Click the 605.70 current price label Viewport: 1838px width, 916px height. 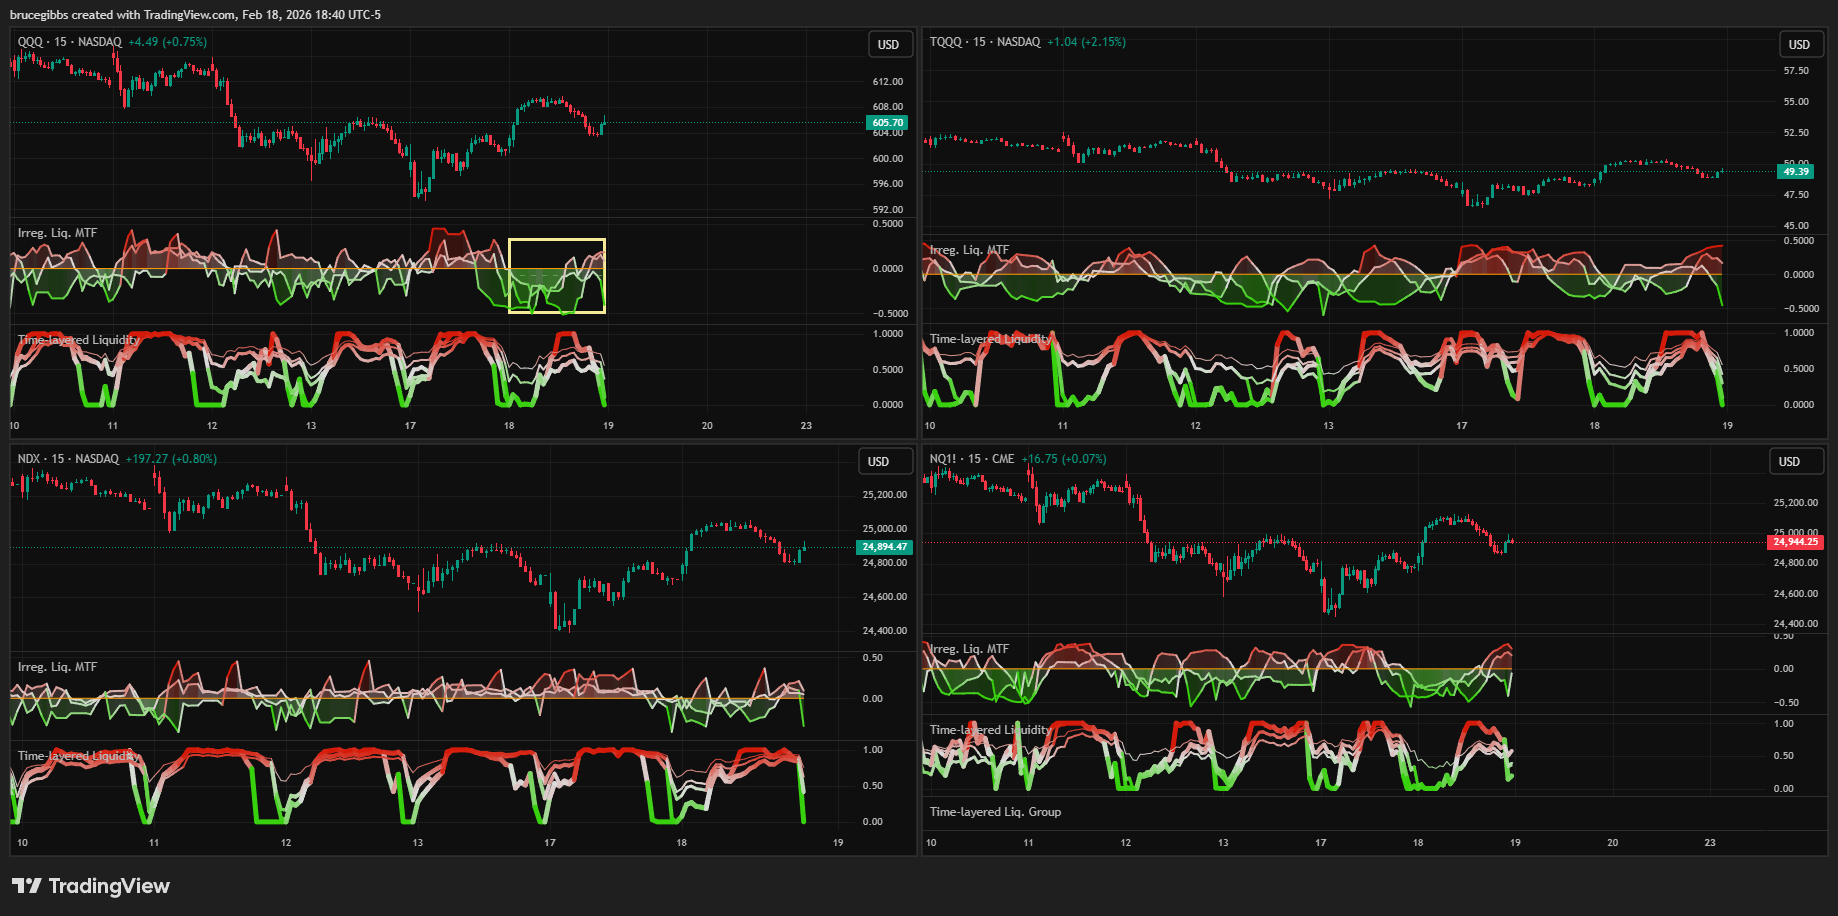pos(886,123)
